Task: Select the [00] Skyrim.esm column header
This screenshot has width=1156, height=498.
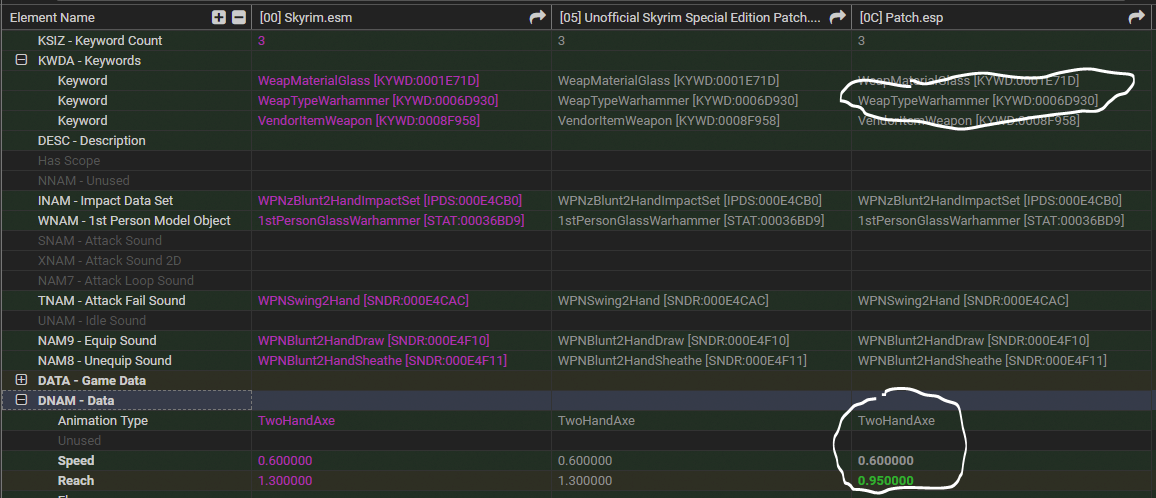Action: click(x=303, y=17)
